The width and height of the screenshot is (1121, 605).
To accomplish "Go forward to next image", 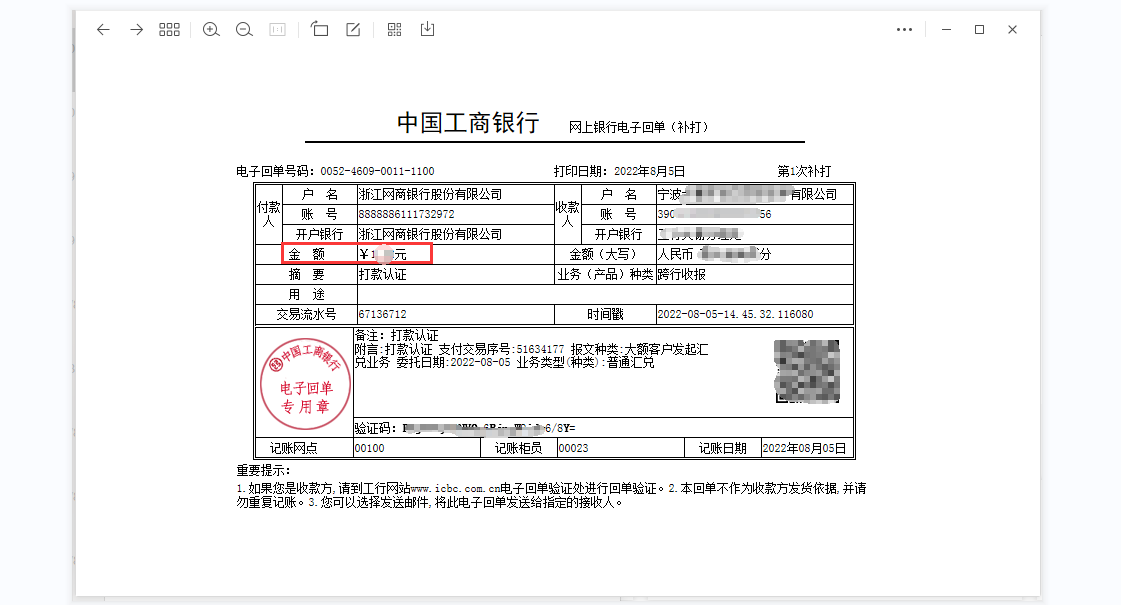I will [137, 29].
